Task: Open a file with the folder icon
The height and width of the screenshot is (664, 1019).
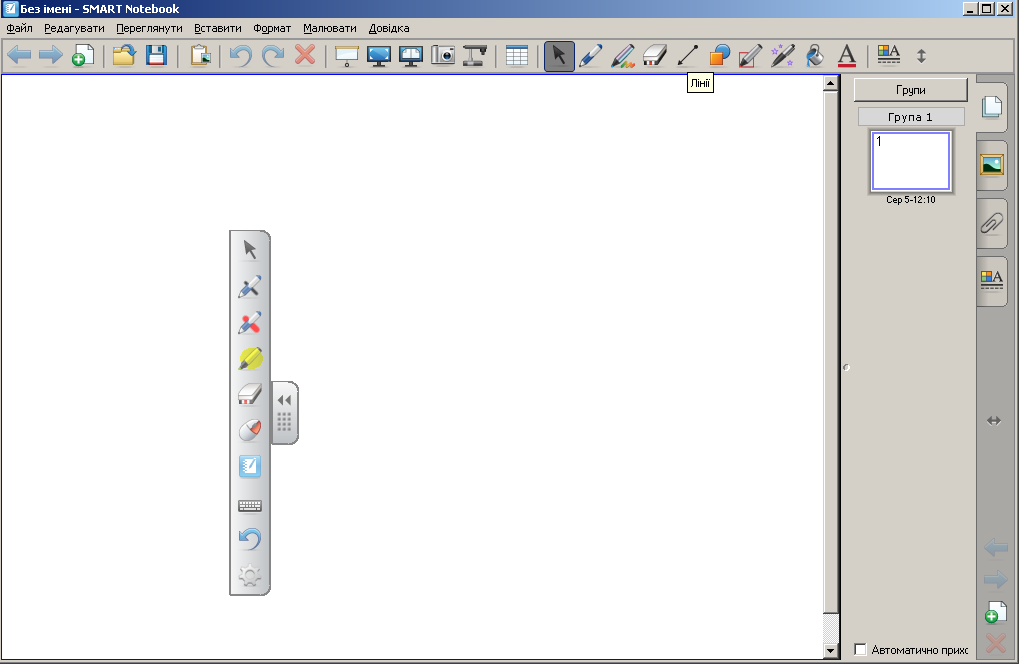Action: coord(123,56)
